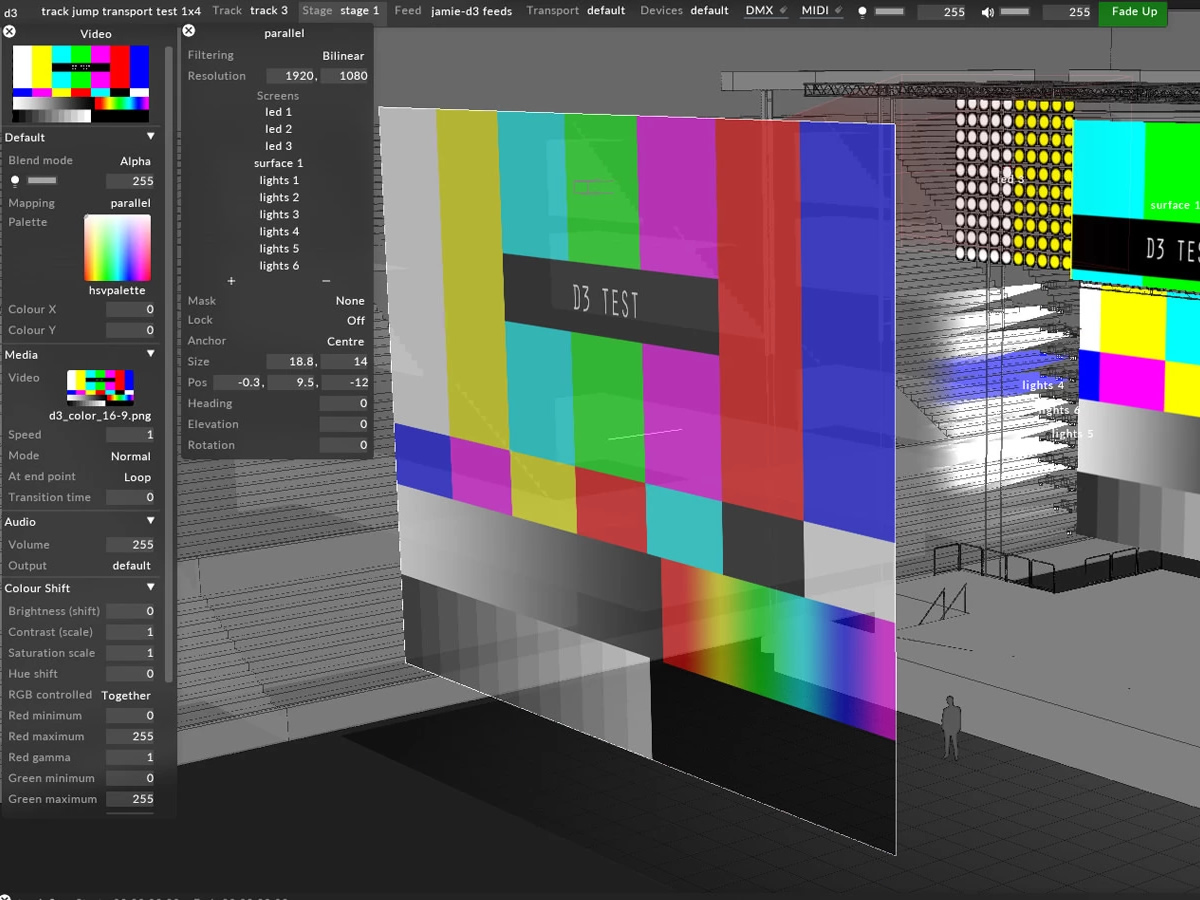Collapse the Media section
Viewport: 1200px width, 900px height.
[x=151, y=354]
